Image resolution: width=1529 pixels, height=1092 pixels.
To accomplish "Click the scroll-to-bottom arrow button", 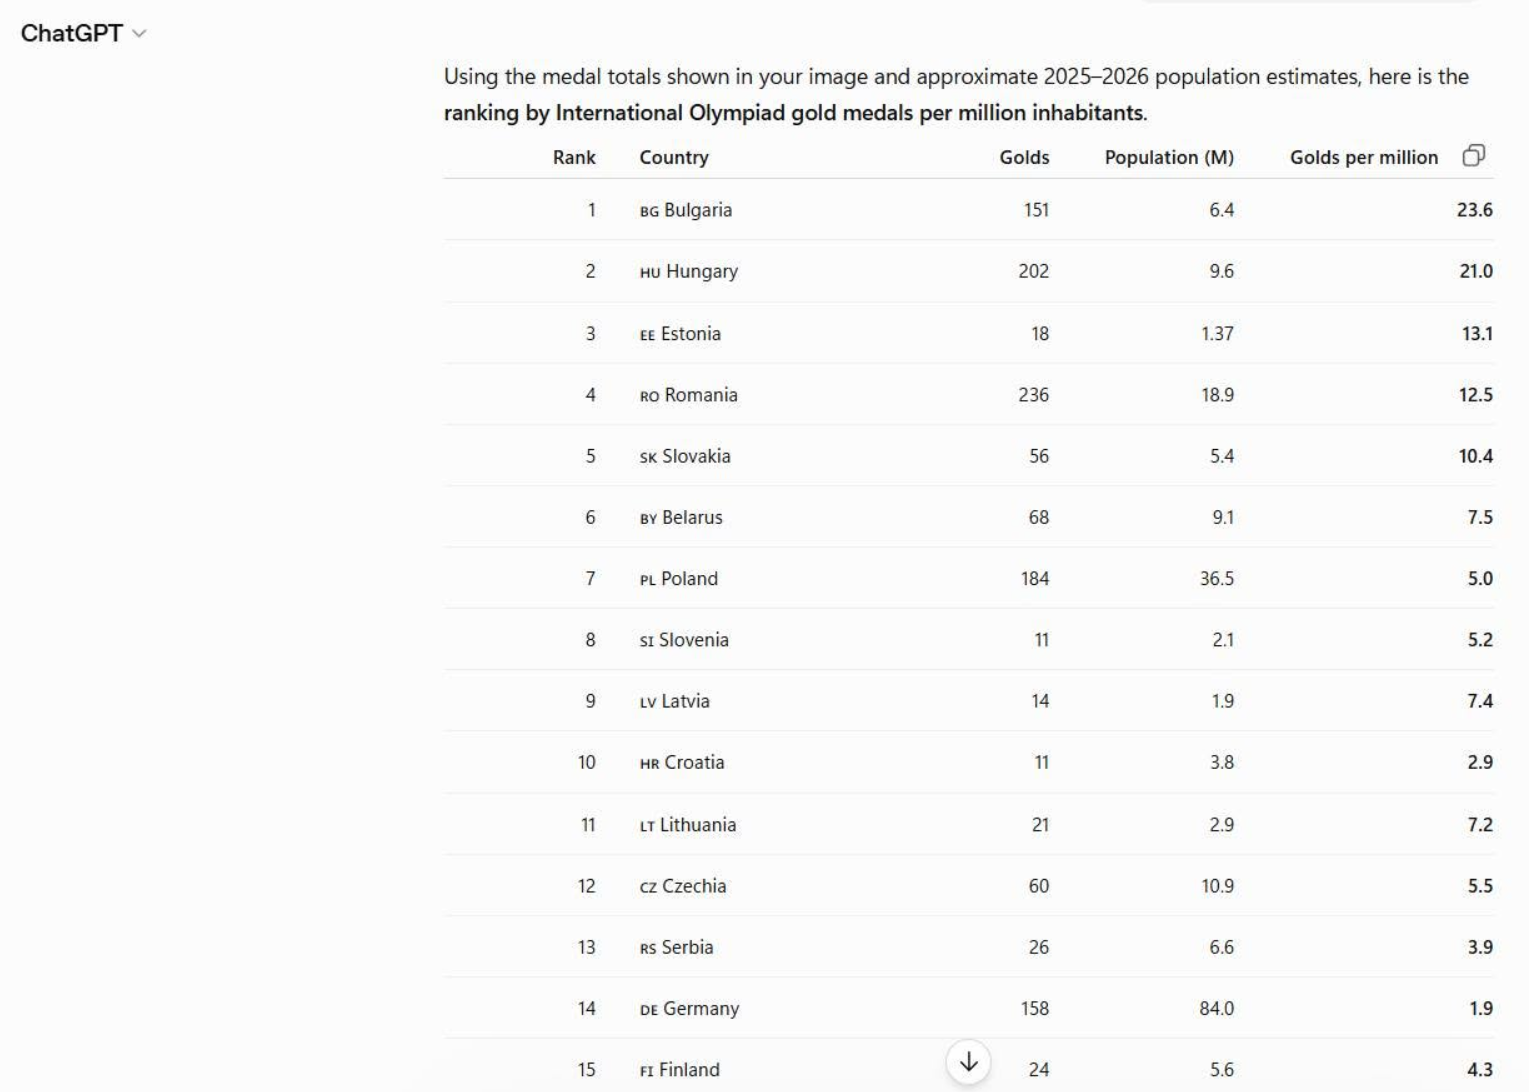I will coord(968,1062).
